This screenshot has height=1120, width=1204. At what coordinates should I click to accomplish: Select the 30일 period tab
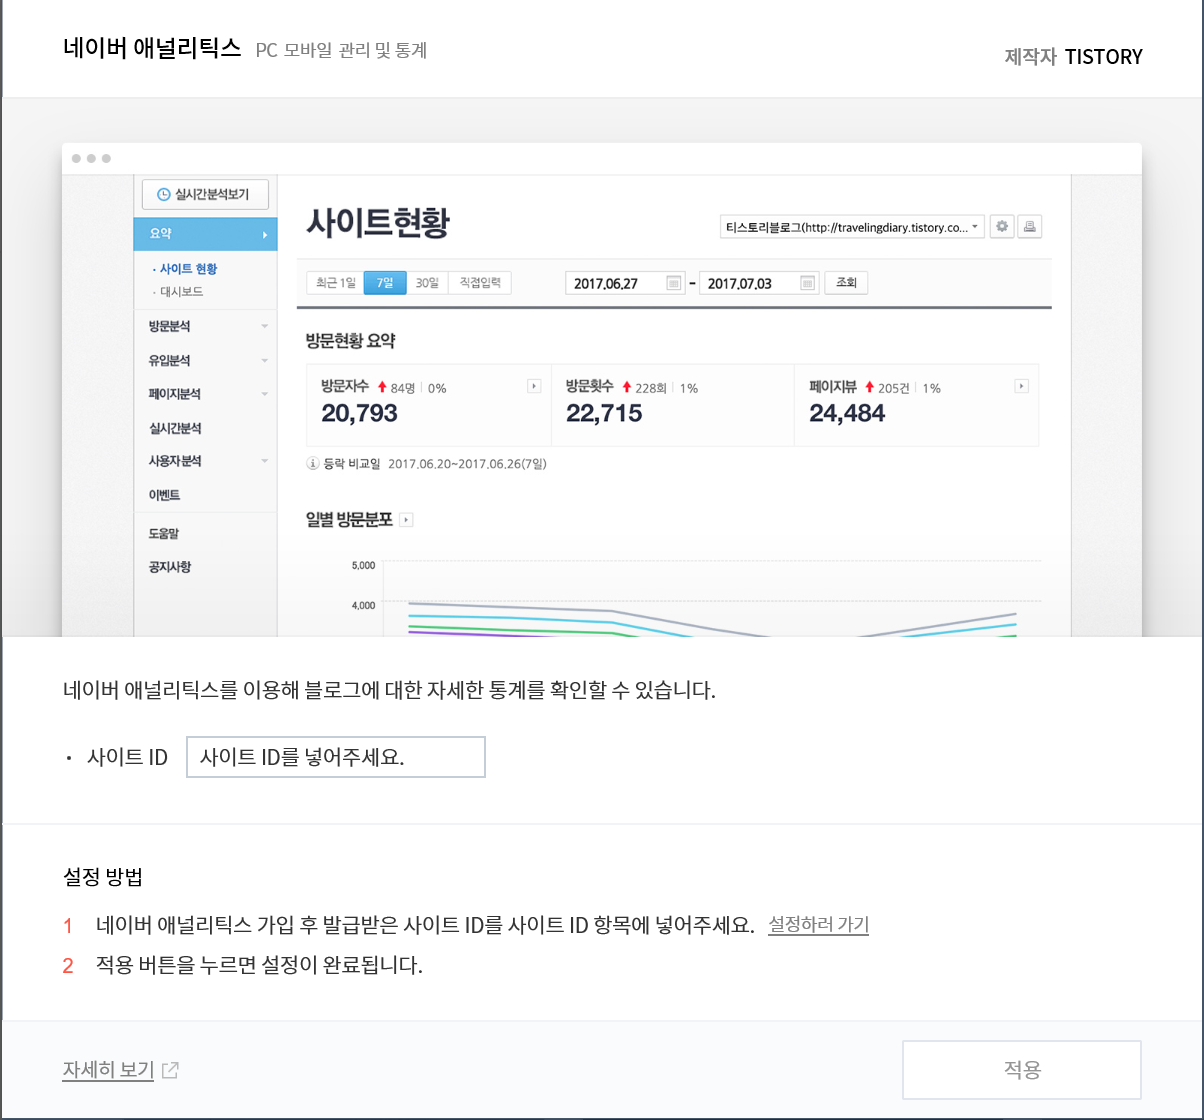(427, 283)
